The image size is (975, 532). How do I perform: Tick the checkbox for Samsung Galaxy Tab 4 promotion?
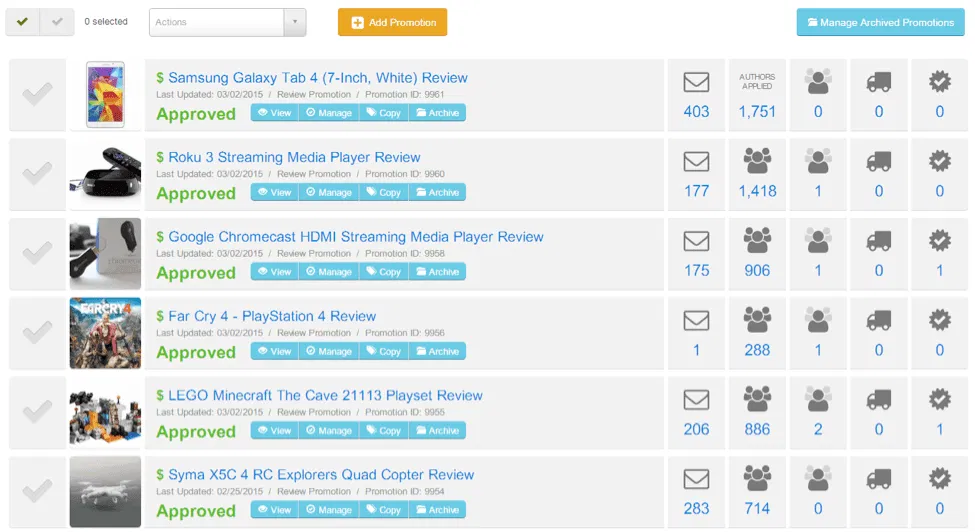[x=37, y=95]
